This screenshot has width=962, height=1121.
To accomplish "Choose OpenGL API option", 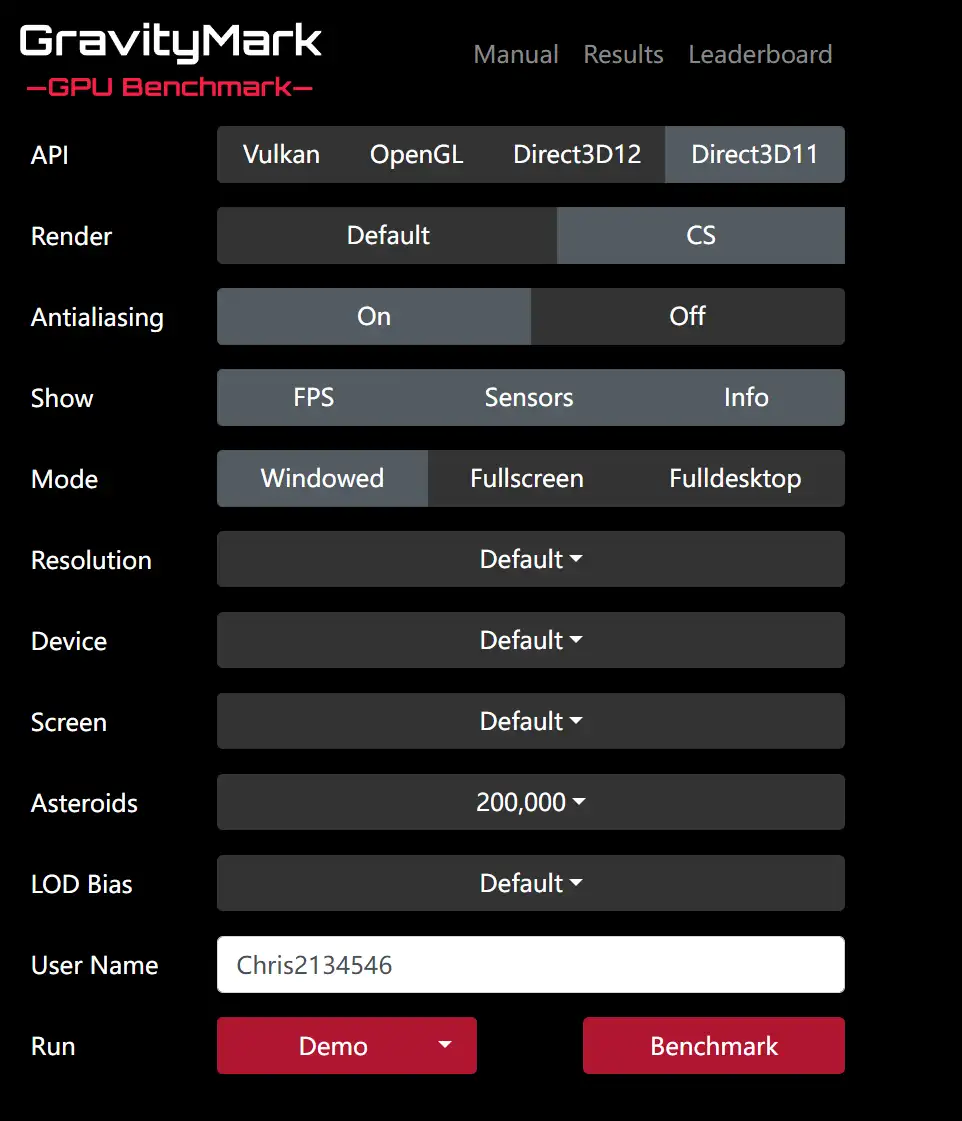I will (x=417, y=154).
